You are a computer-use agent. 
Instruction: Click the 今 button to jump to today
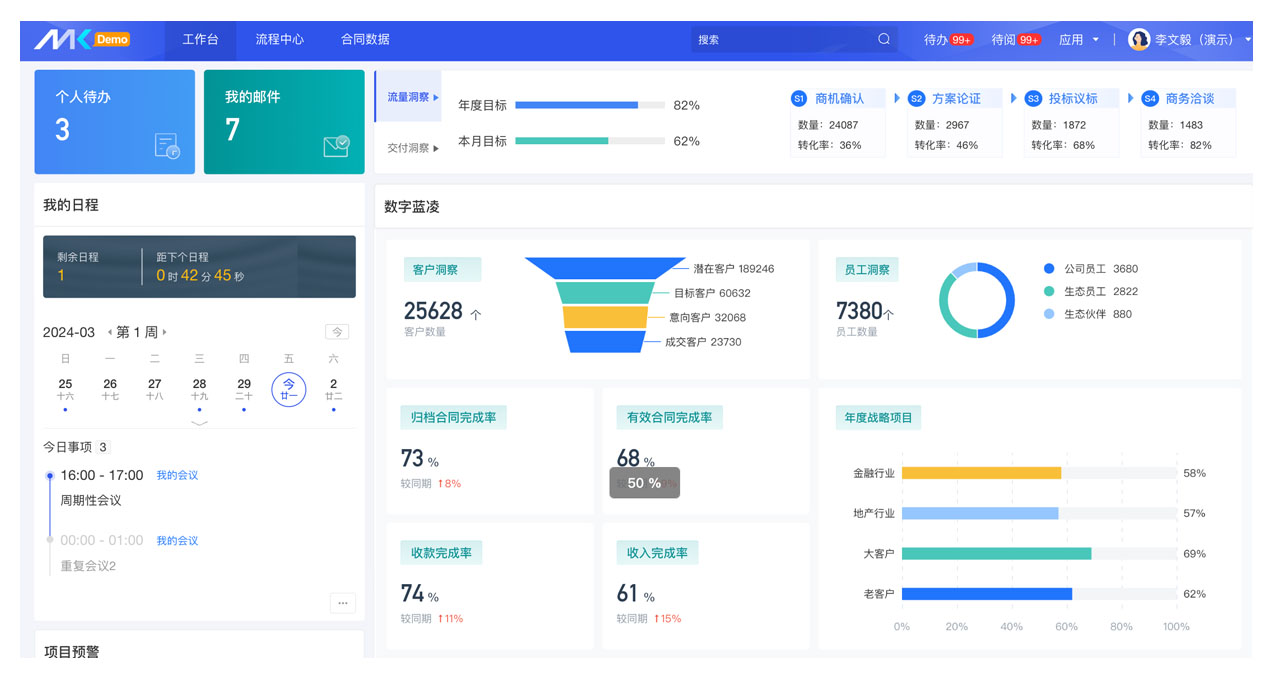pyautogui.click(x=337, y=332)
